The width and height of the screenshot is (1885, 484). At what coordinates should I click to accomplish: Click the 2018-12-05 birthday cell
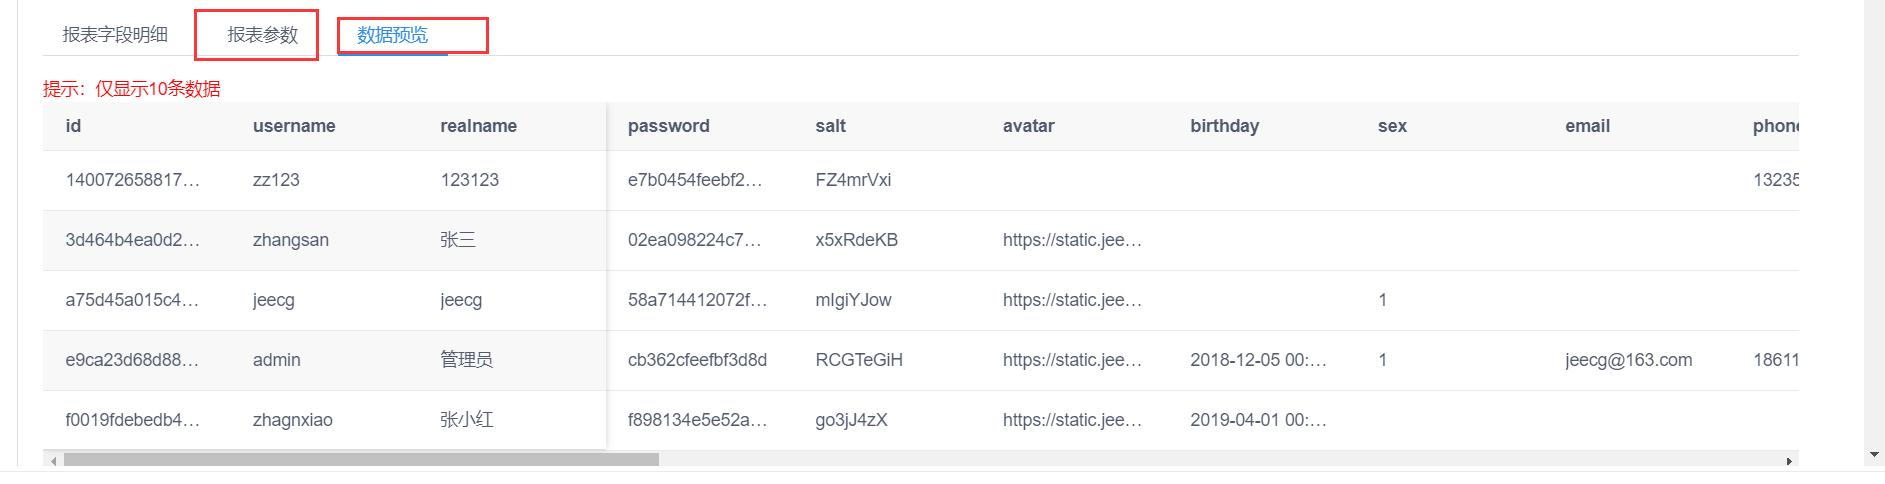click(1258, 360)
